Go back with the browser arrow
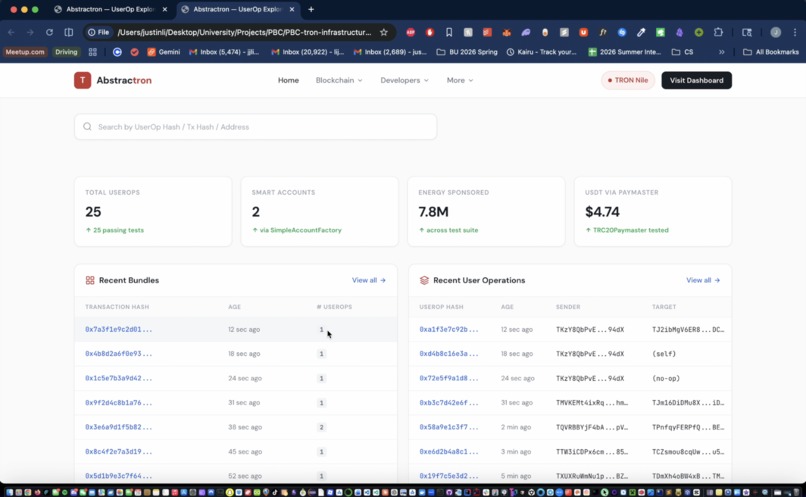Image resolution: width=806 pixels, height=497 pixels. coord(11,32)
